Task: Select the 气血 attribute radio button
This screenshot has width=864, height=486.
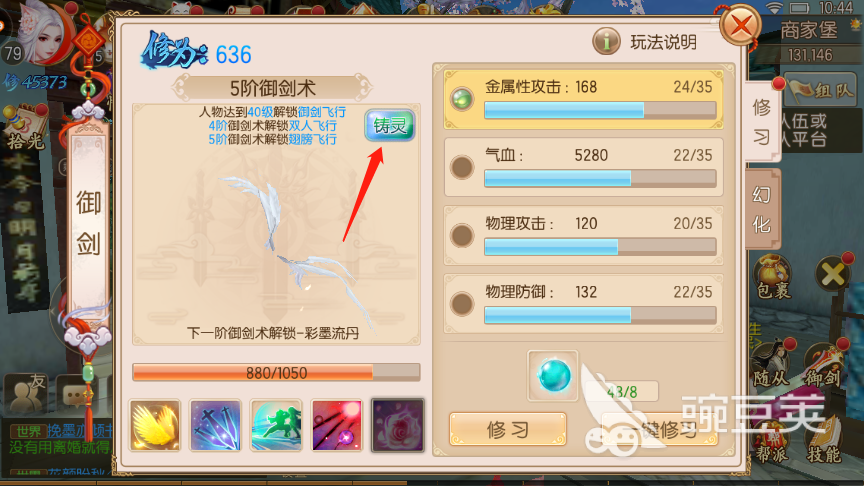Action: point(462,168)
